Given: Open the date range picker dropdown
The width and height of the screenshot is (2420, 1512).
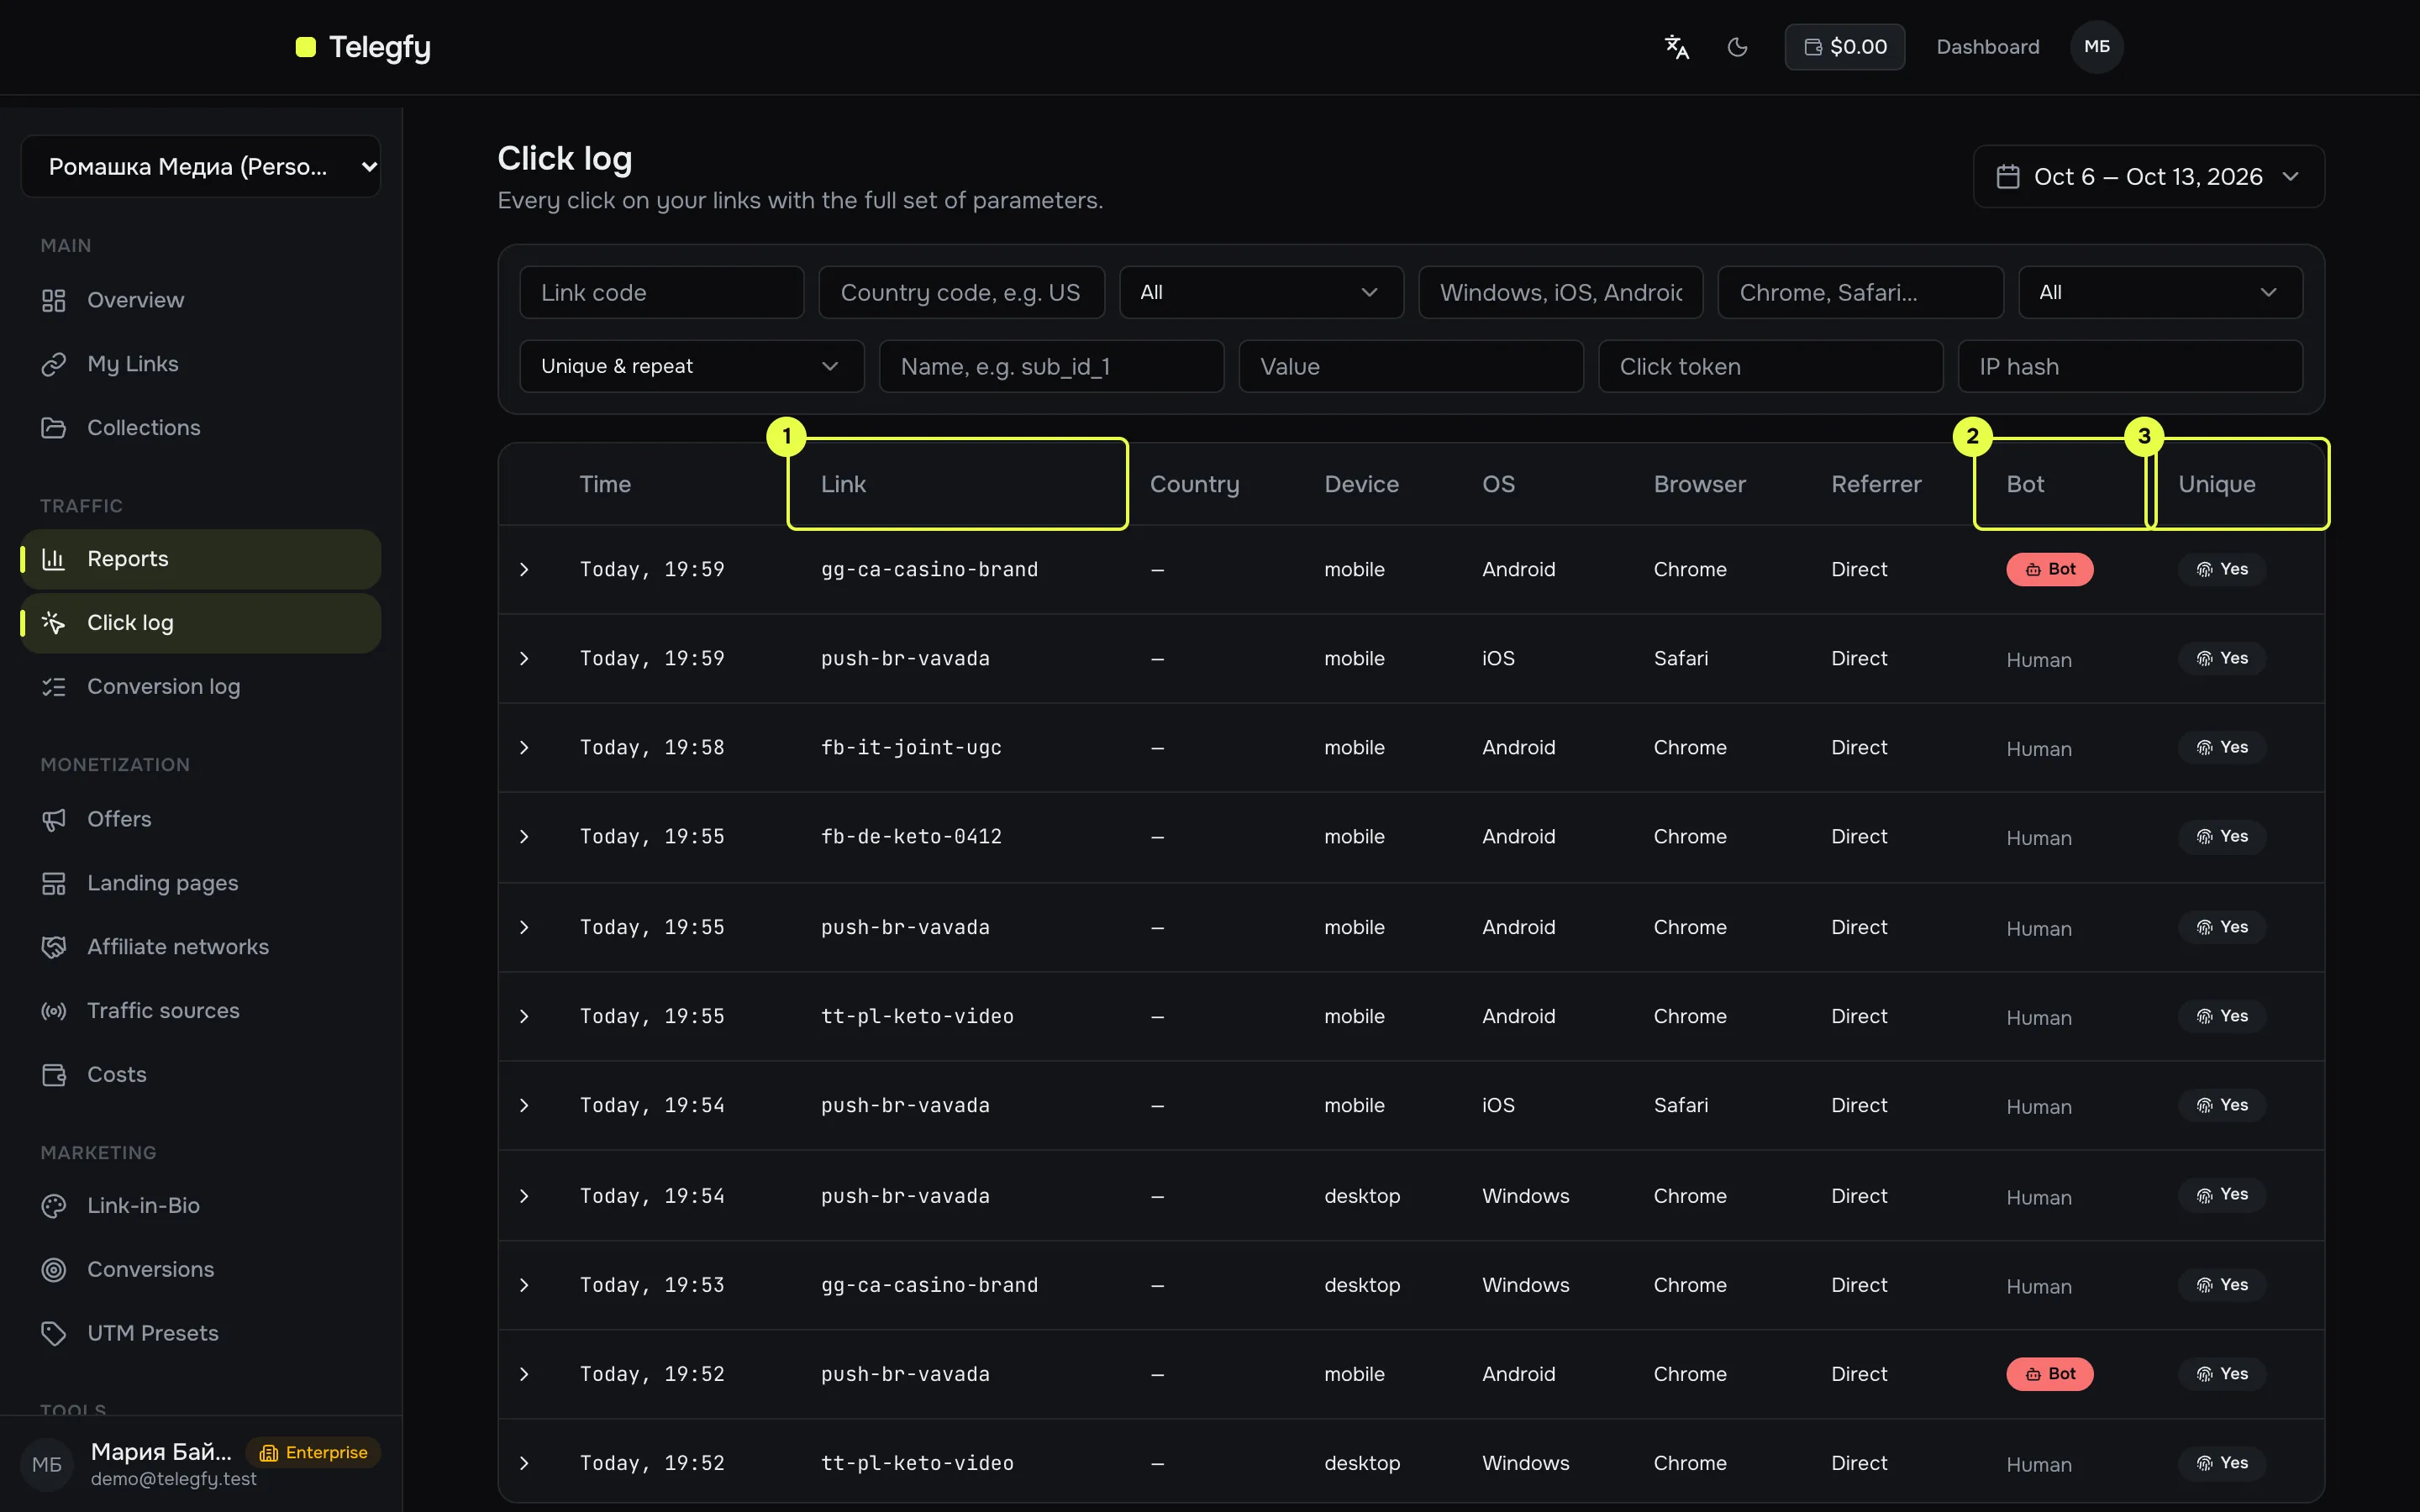Looking at the screenshot, I should tap(2148, 177).
